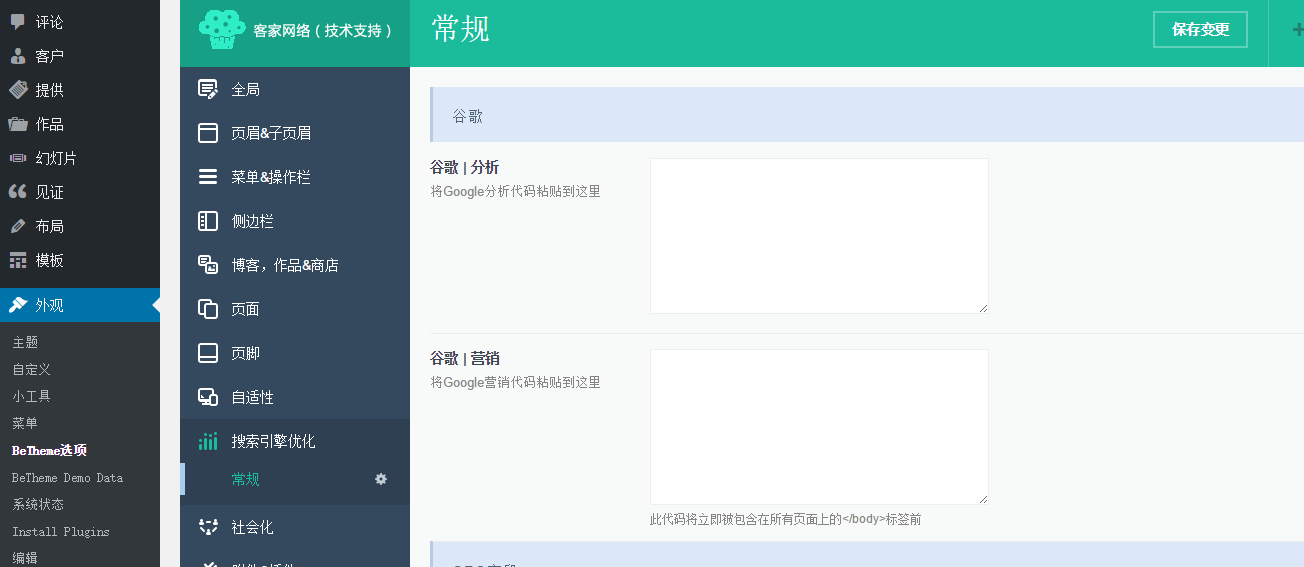Open the BeTheme Demo Data link
This screenshot has height=567, width=1304.
tap(67, 478)
